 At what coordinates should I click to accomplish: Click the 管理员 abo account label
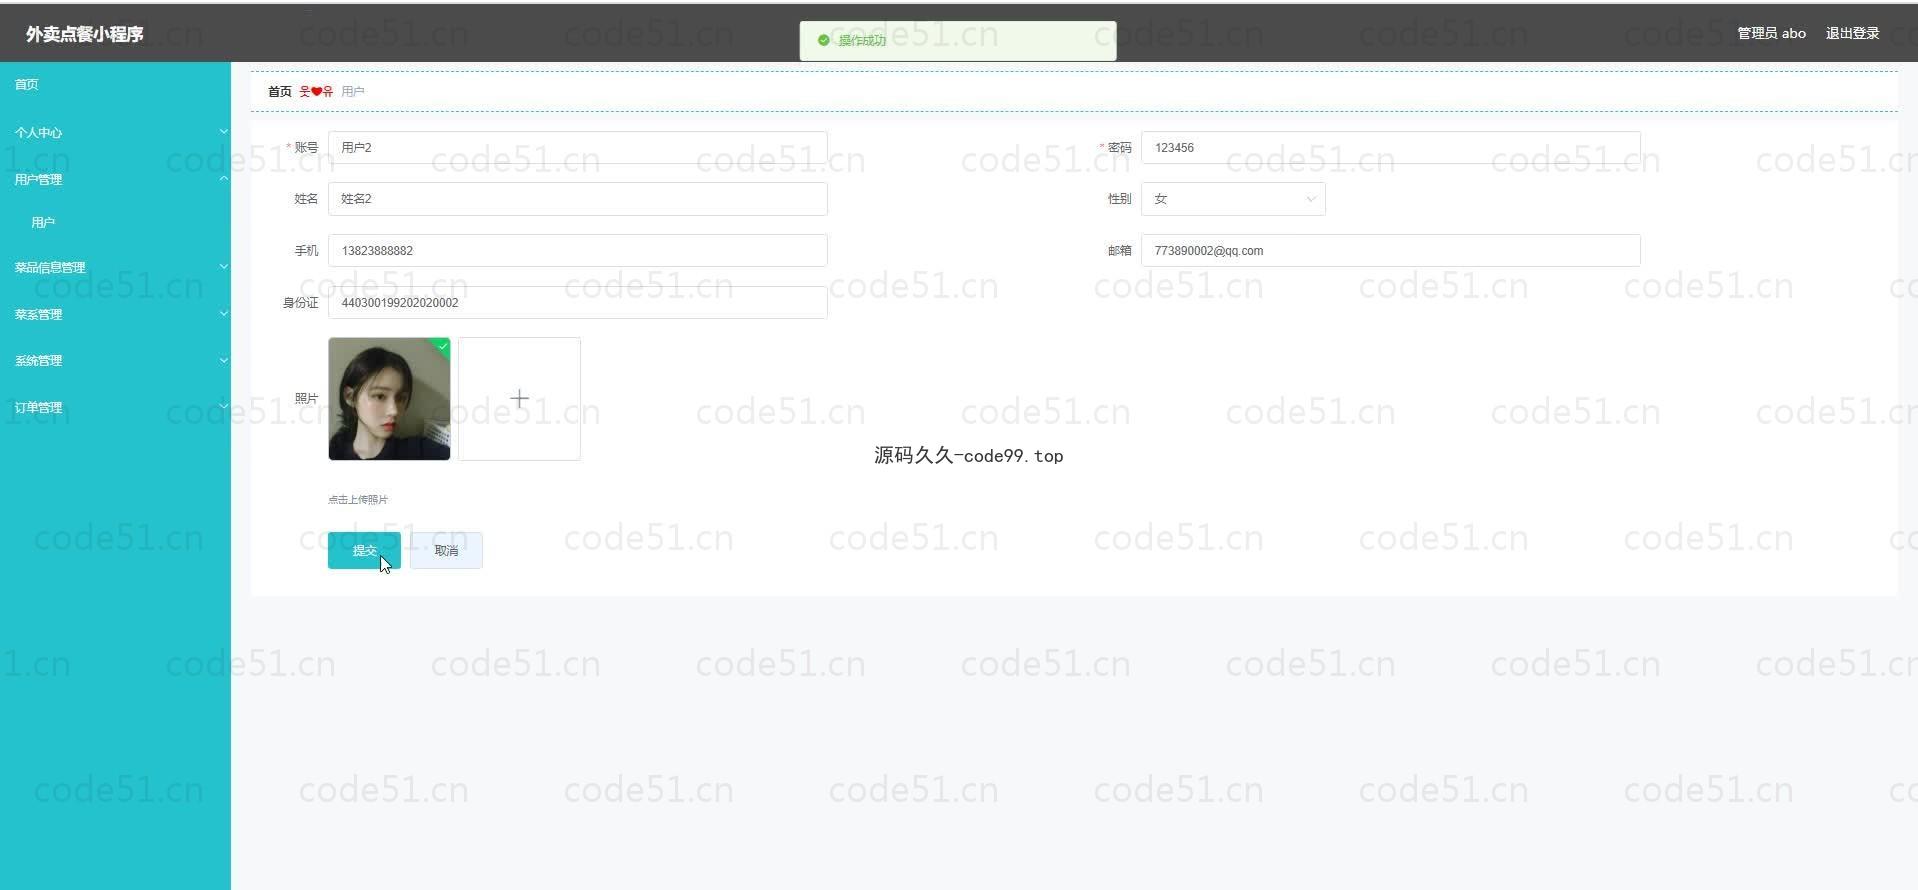pyautogui.click(x=1771, y=33)
